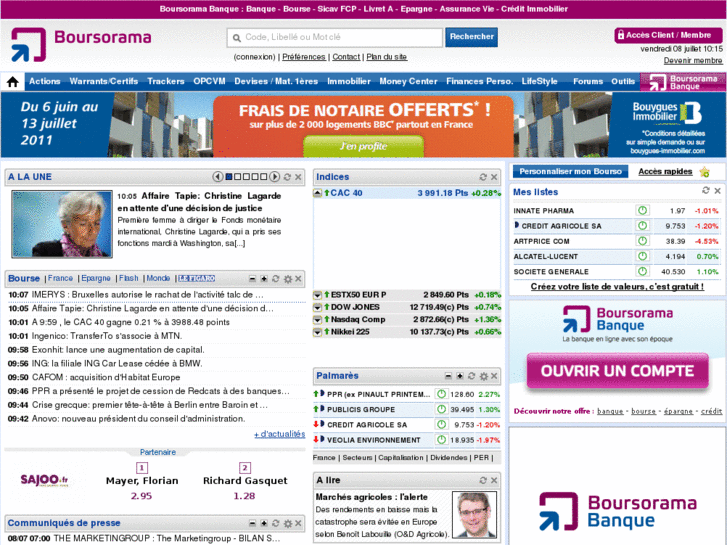The width and height of the screenshot is (727, 545).
Task: Refresh the A LA UNE panel
Action: (x=287, y=177)
